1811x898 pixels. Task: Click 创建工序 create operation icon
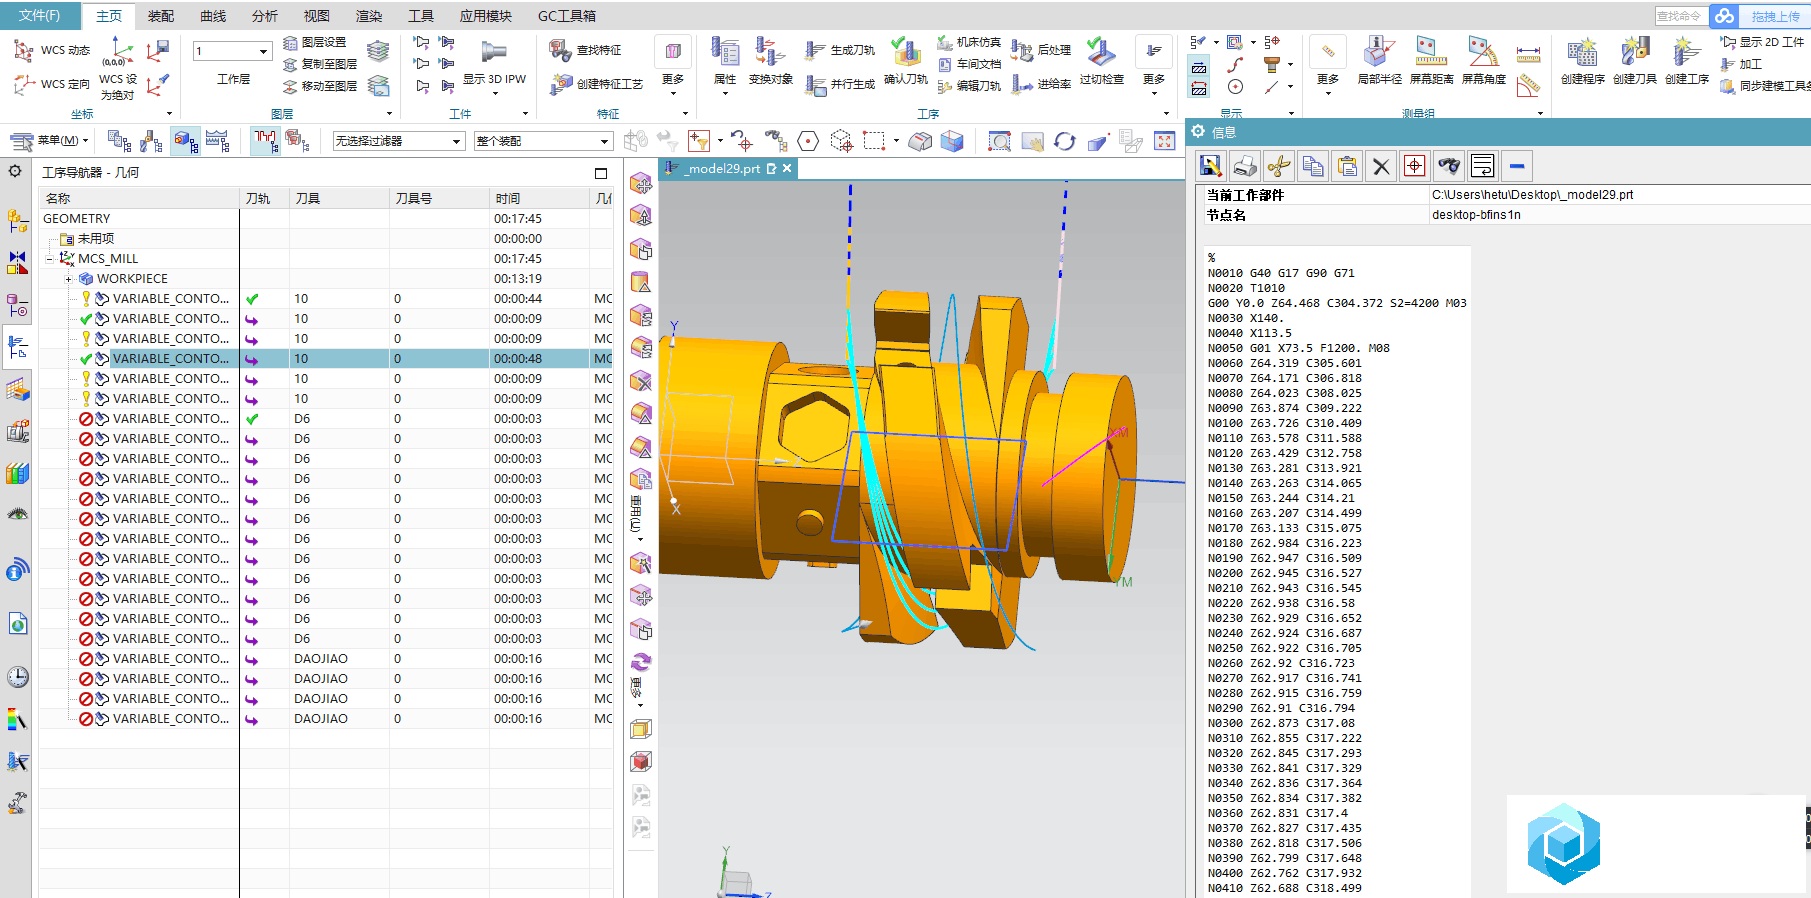(x=1687, y=62)
